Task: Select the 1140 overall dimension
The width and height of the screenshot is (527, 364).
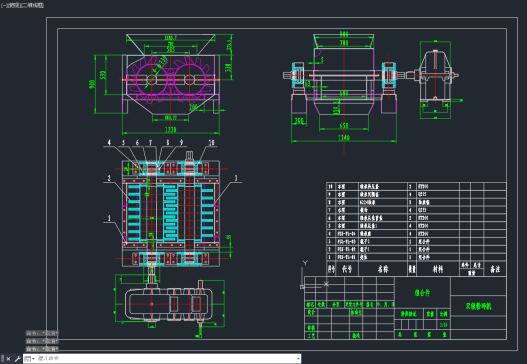Action: click(344, 137)
